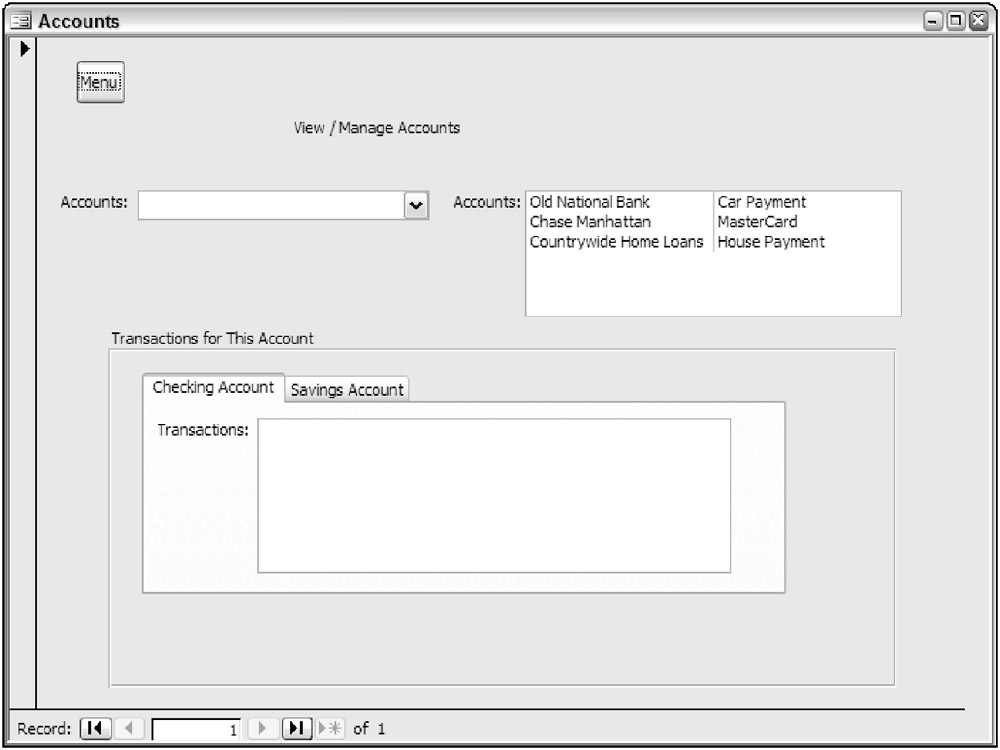The width and height of the screenshot is (1000, 750).
Task: Open the Savings Account tab
Action: [347, 390]
